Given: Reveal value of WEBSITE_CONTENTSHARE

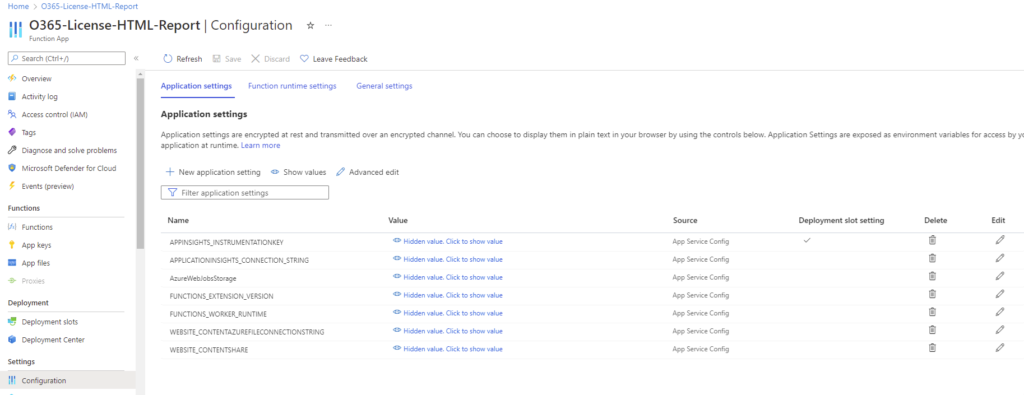Looking at the screenshot, I should tap(447, 349).
